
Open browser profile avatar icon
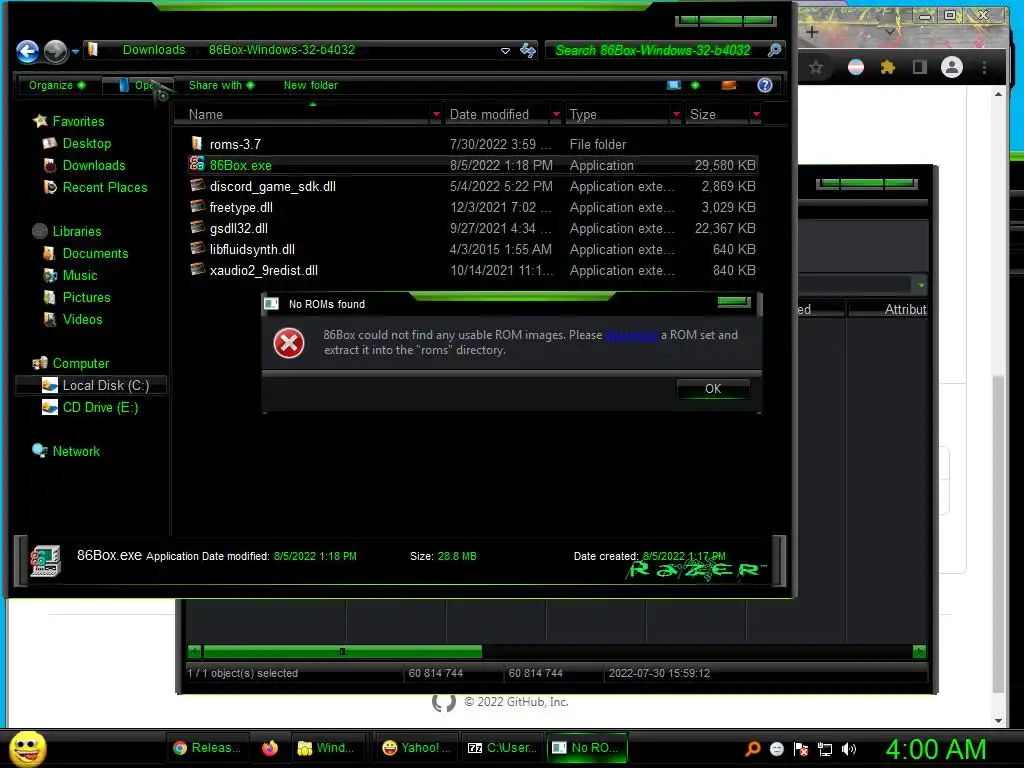point(952,67)
